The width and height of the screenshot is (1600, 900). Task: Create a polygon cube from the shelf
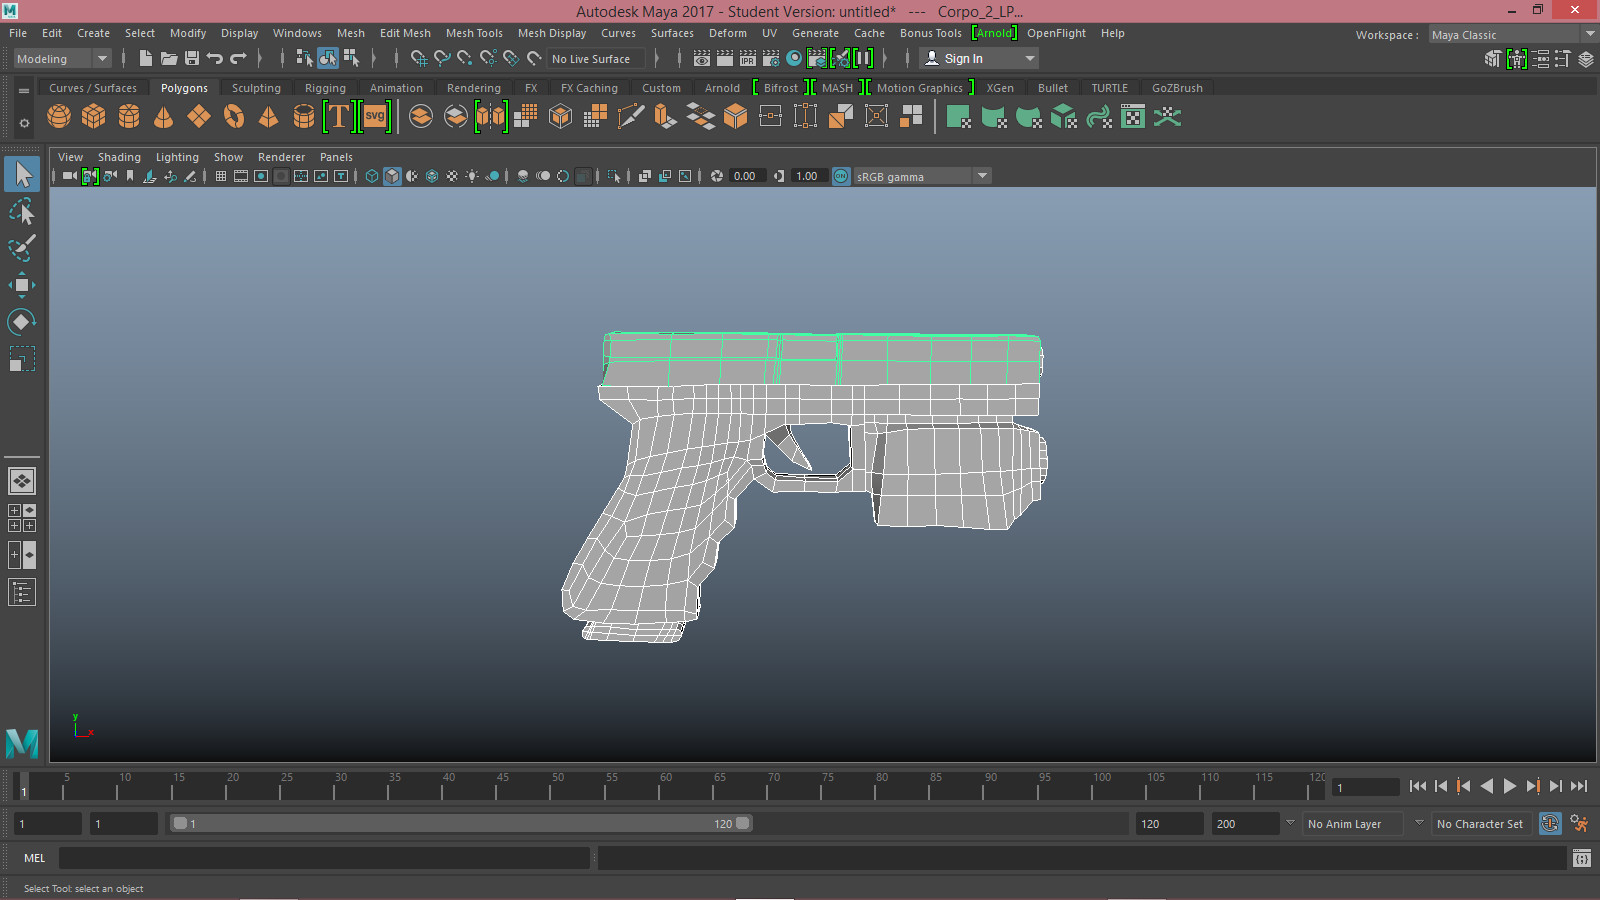94,117
